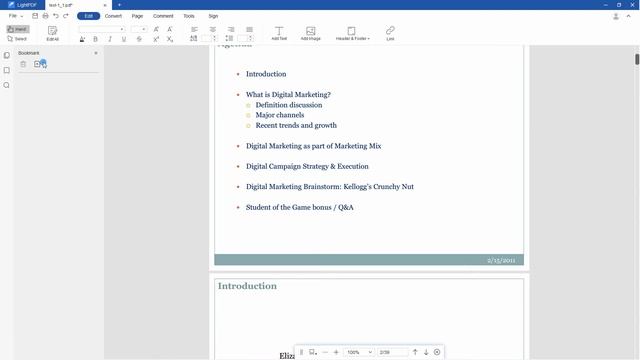Close the floating page toolbar
Viewport: 640px width, 360px height.
tap(437, 352)
